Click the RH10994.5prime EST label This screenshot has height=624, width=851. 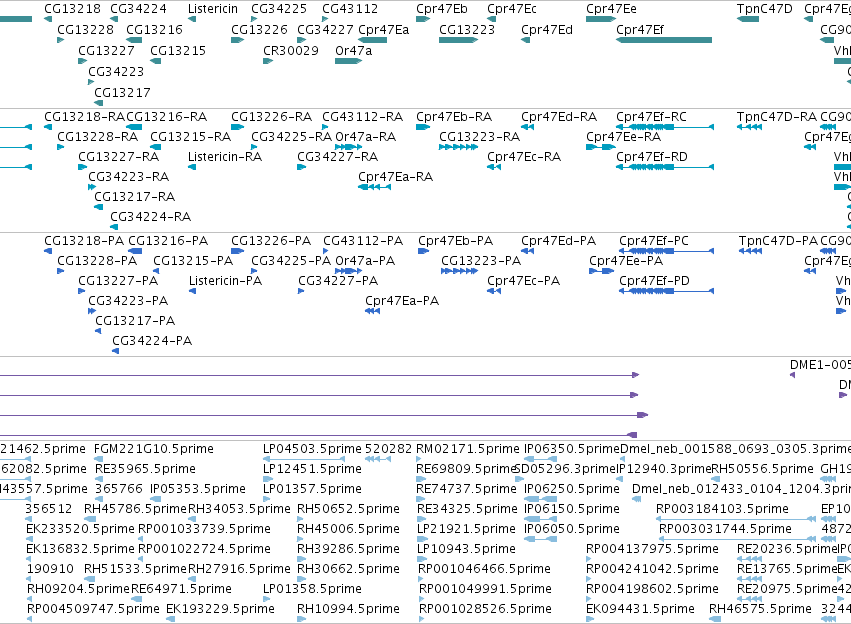[x=348, y=610]
